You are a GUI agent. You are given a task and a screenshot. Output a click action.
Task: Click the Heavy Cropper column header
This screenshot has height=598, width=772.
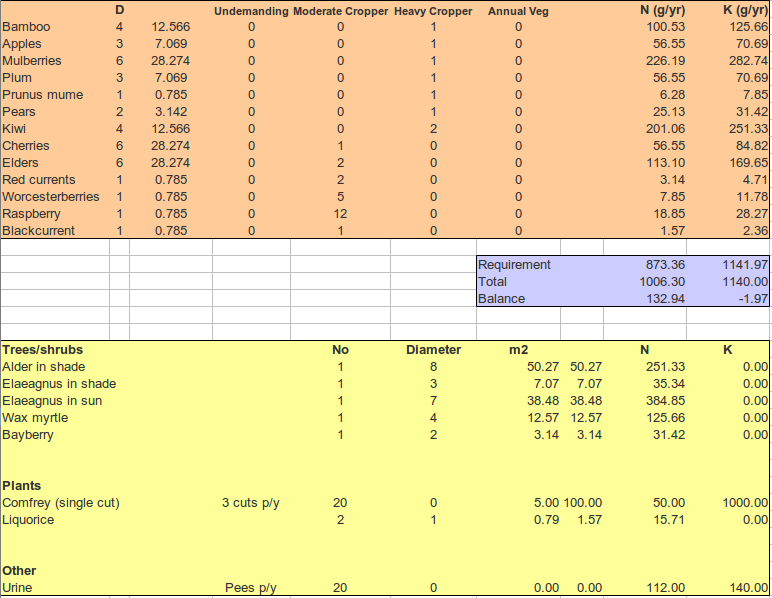tap(433, 11)
